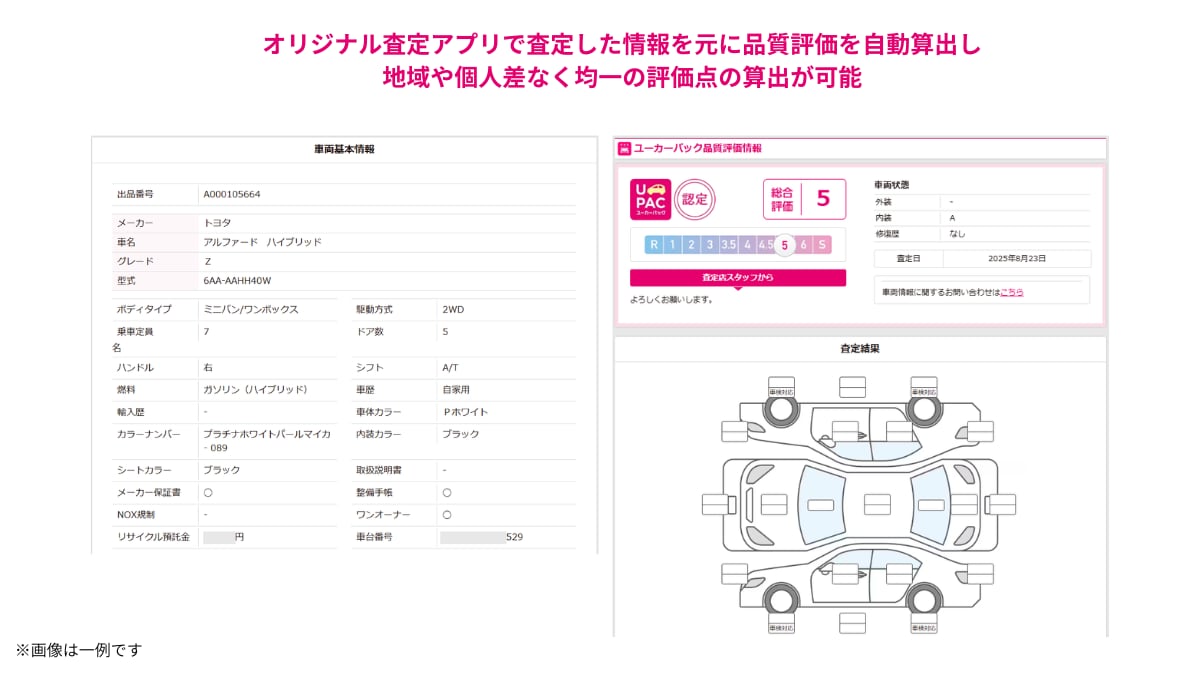
Task: Select the 4.5 cell on the rating scale
Action: (765, 244)
